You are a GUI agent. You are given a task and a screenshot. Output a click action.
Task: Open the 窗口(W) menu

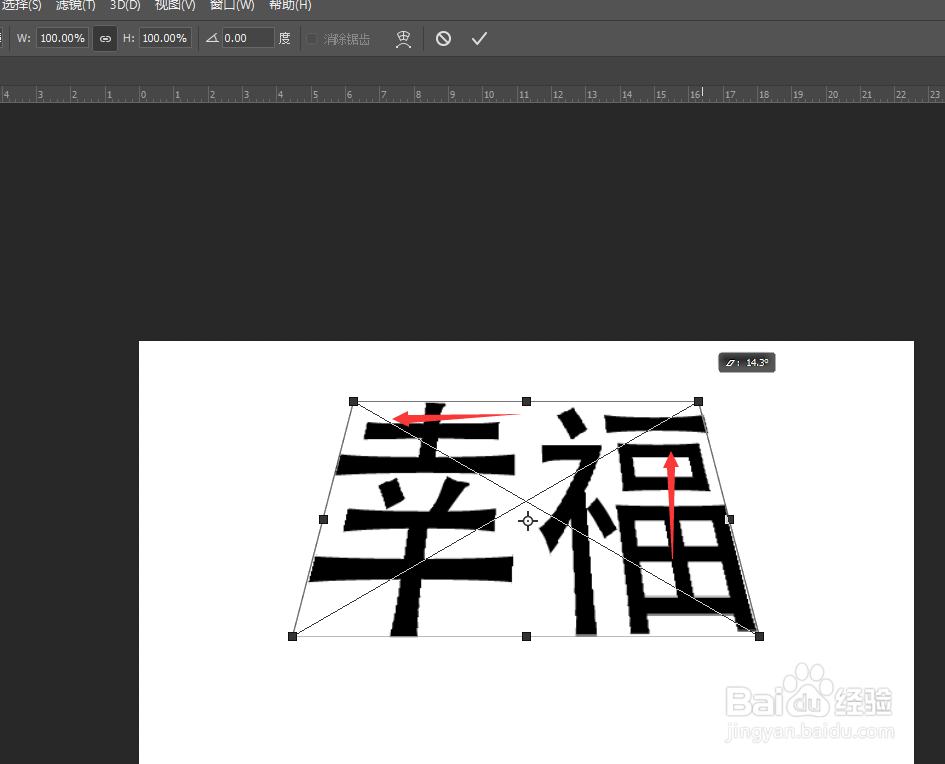pos(232,6)
